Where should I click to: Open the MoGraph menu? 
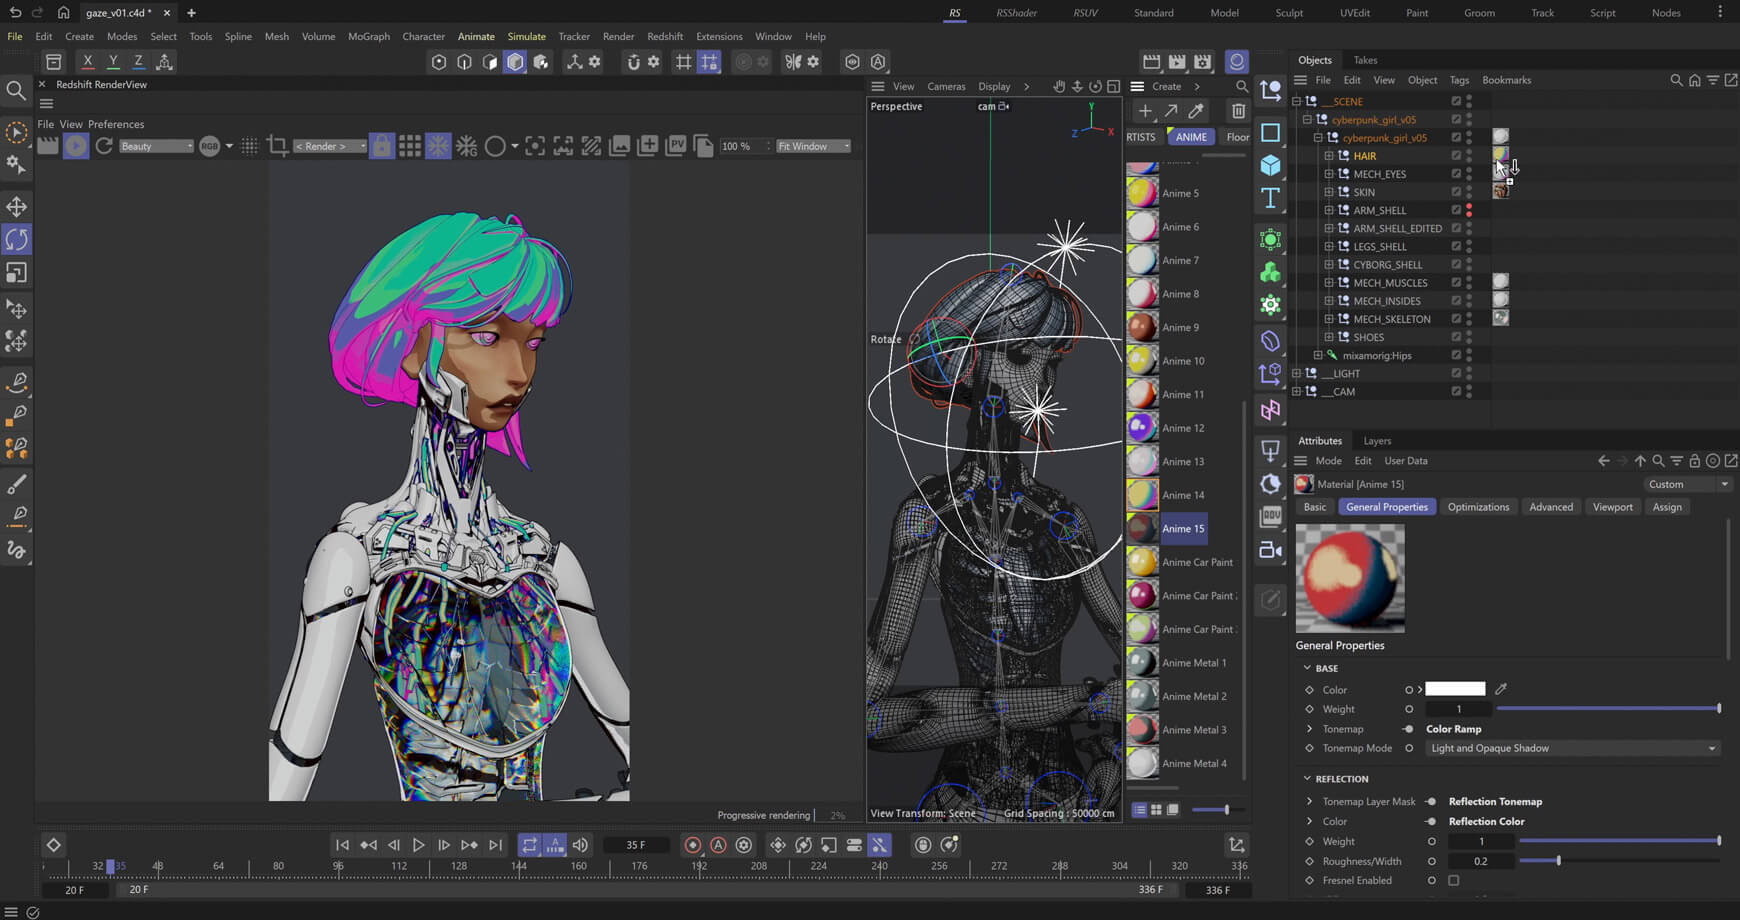click(x=369, y=36)
